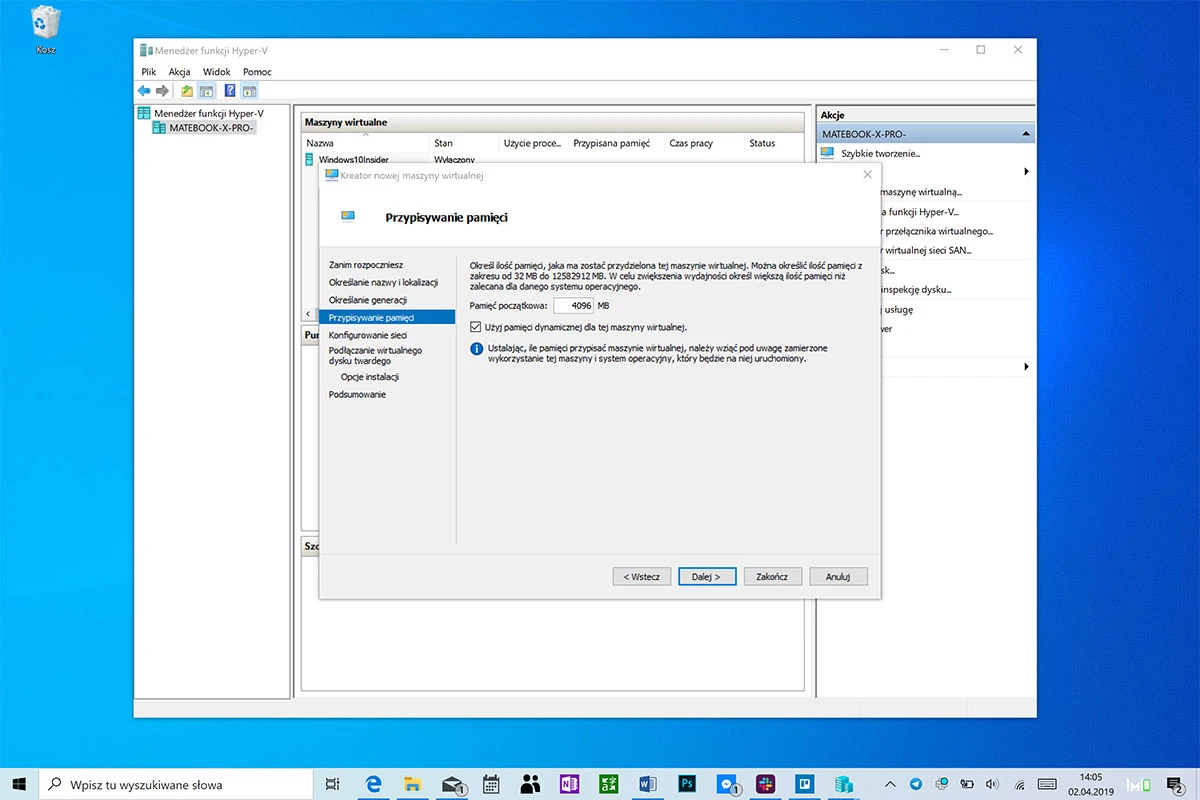1200x800 pixels.
Task: Click the Forward arrow in Hyper-V toolbar
Action: 162,91
